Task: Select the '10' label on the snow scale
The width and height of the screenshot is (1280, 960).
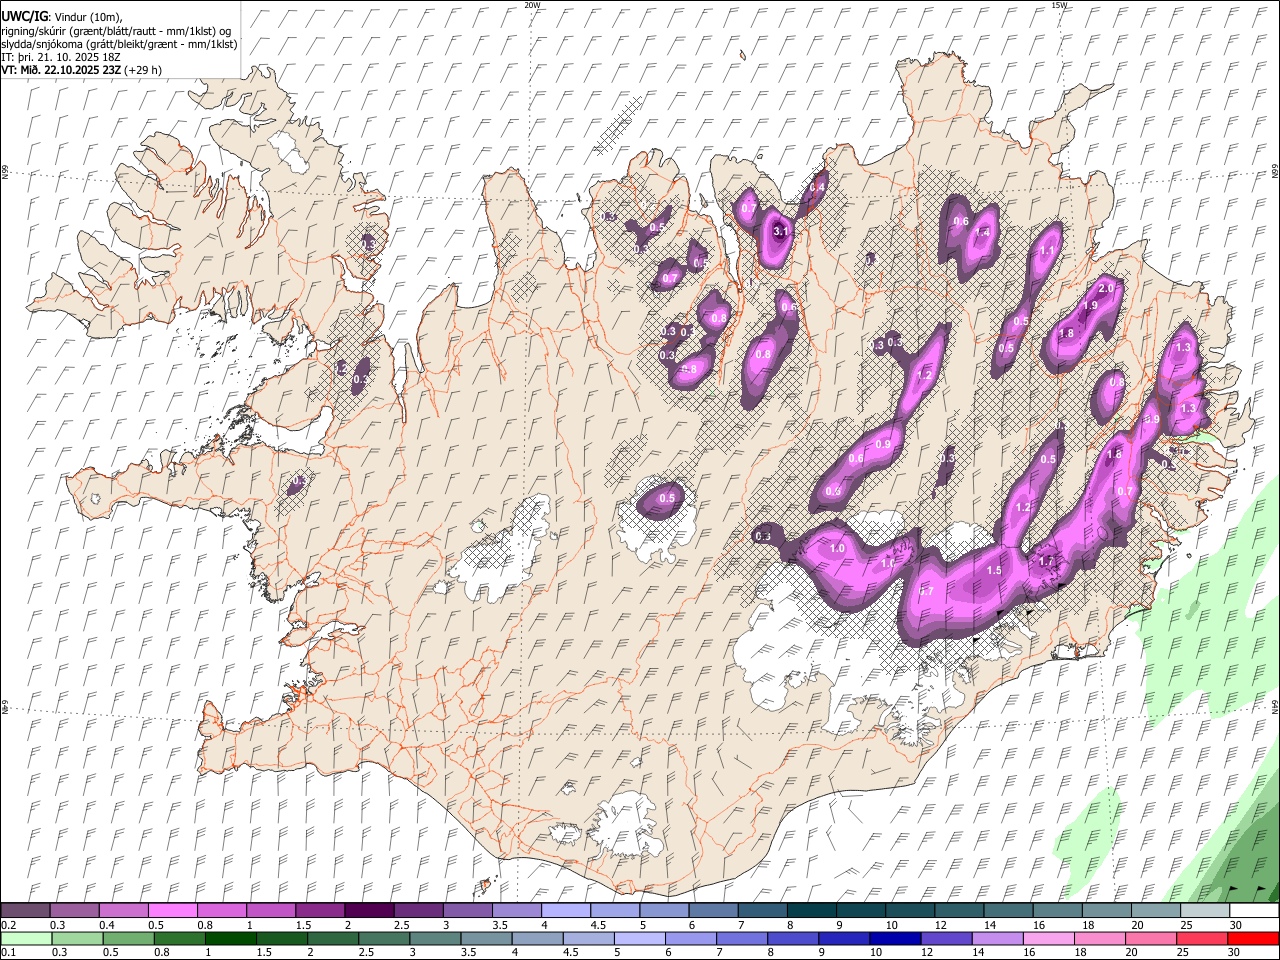Action: pos(892,925)
